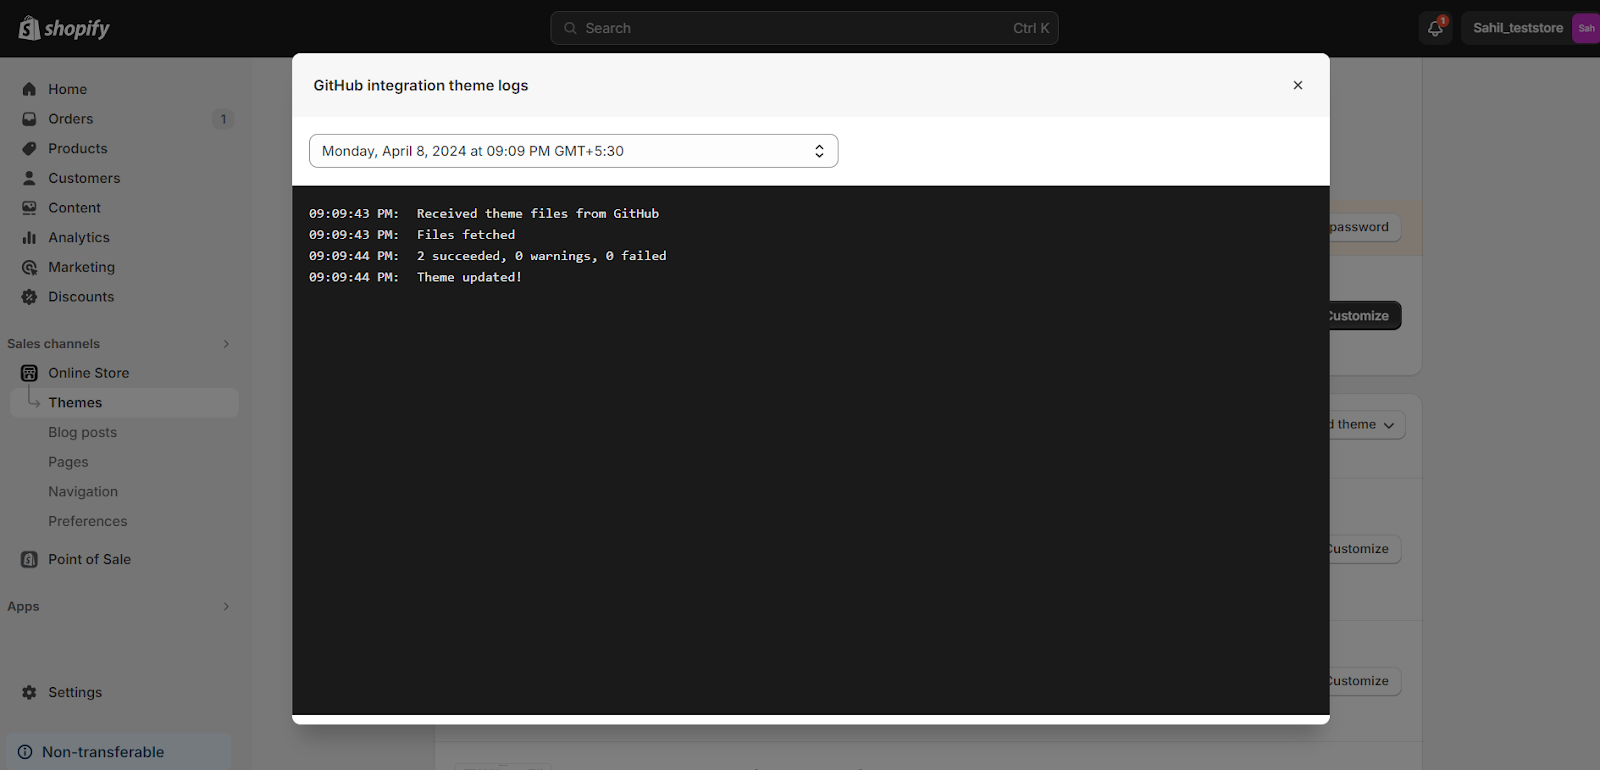Click the Analytics bar chart icon
Screen dimensions: 1600x770
point(29,237)
